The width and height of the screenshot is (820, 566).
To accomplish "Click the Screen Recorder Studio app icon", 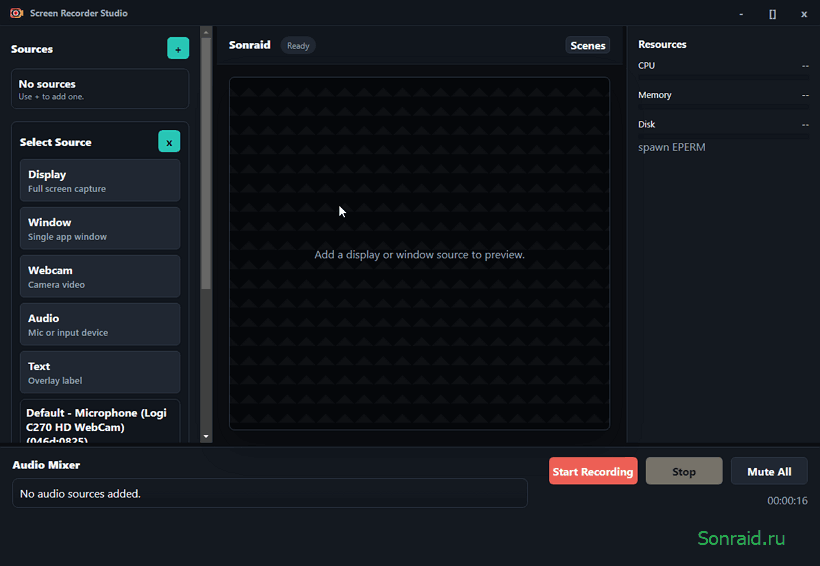I will (x=16, y=13).
